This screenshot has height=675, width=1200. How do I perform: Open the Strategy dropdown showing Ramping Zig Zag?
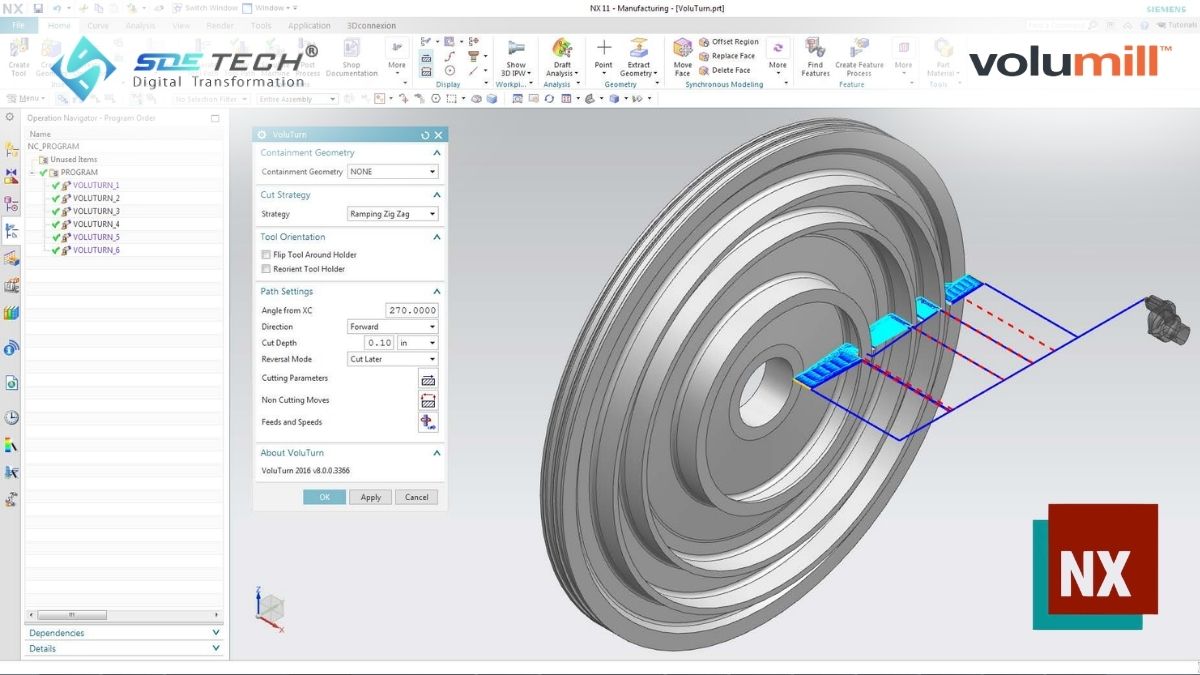[392, 214]
